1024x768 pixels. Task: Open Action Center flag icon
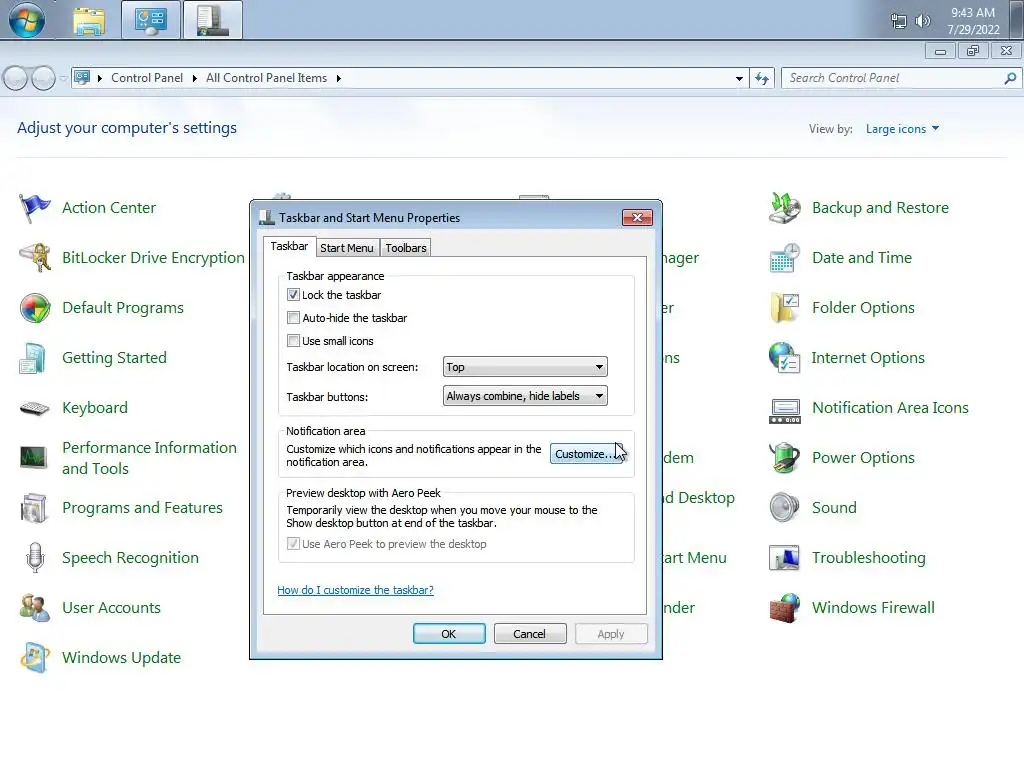(x=35, y=208)
